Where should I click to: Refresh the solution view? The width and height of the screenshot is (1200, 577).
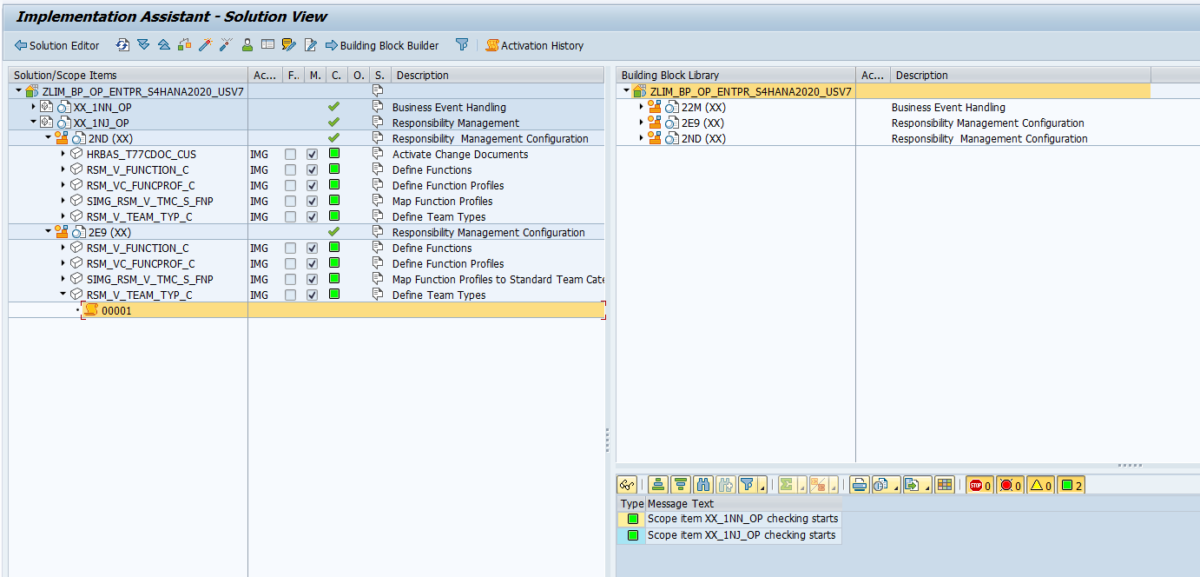pos(121,45)
